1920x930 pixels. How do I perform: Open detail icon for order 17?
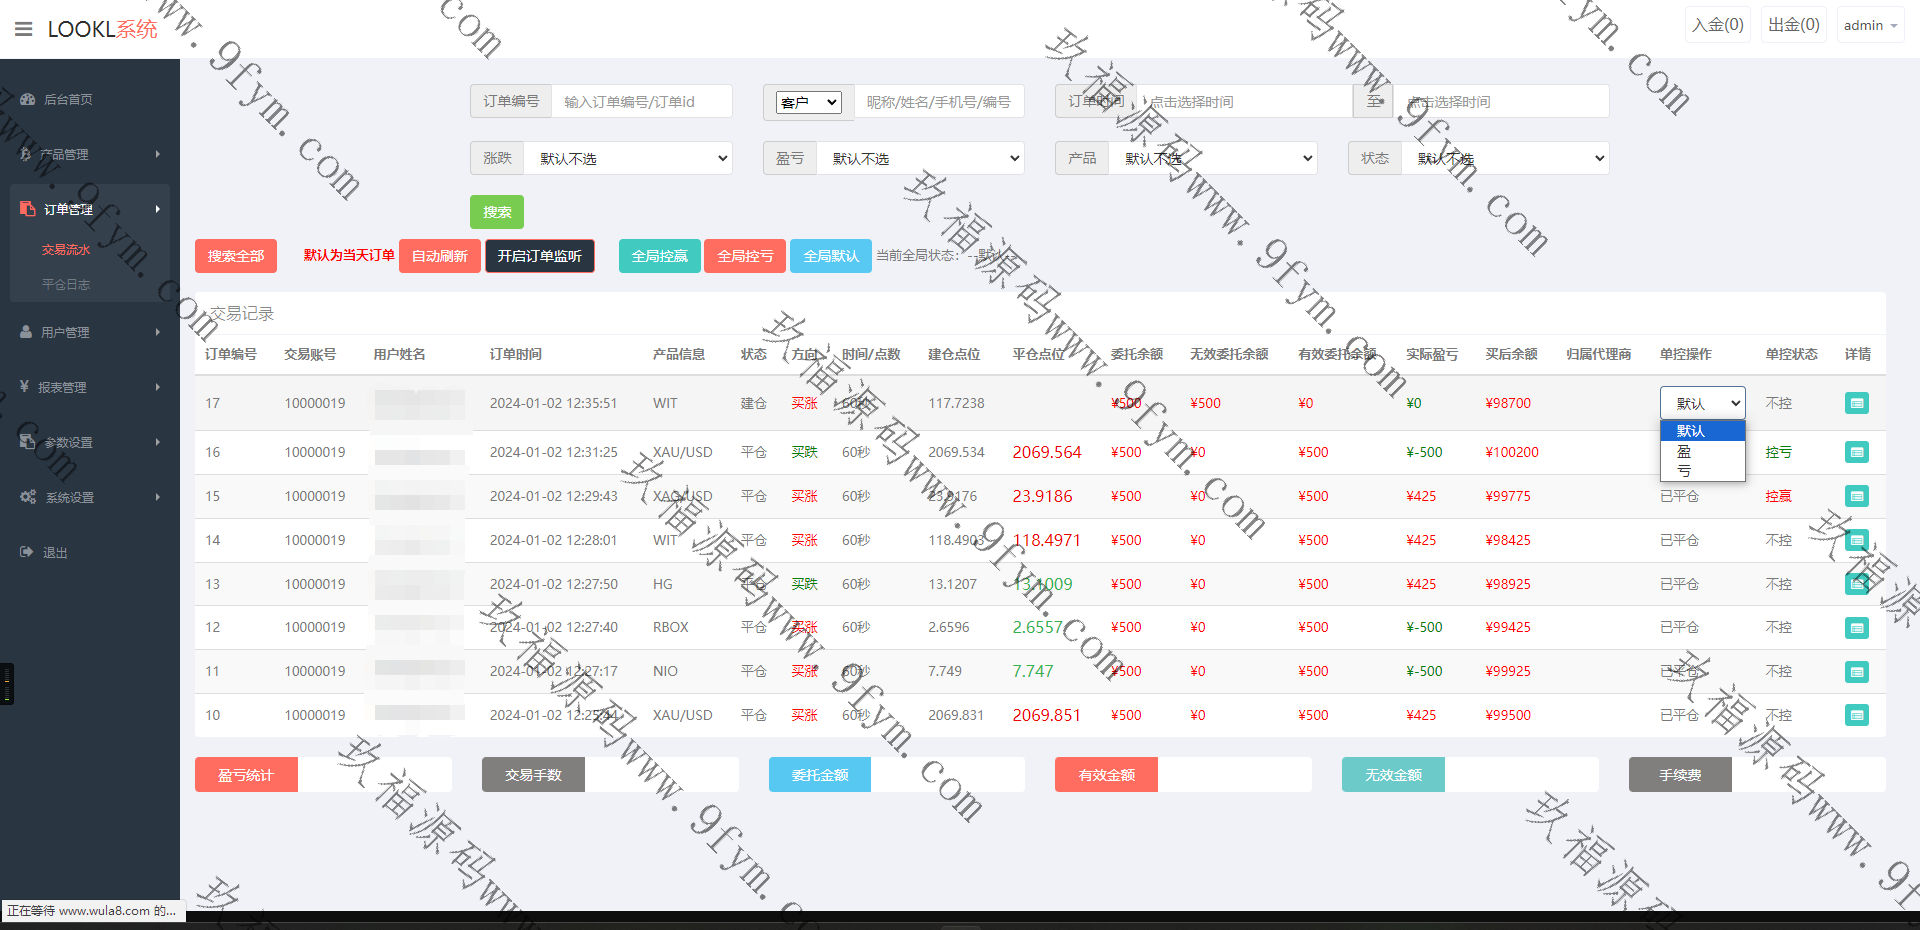click(1856, 403)
